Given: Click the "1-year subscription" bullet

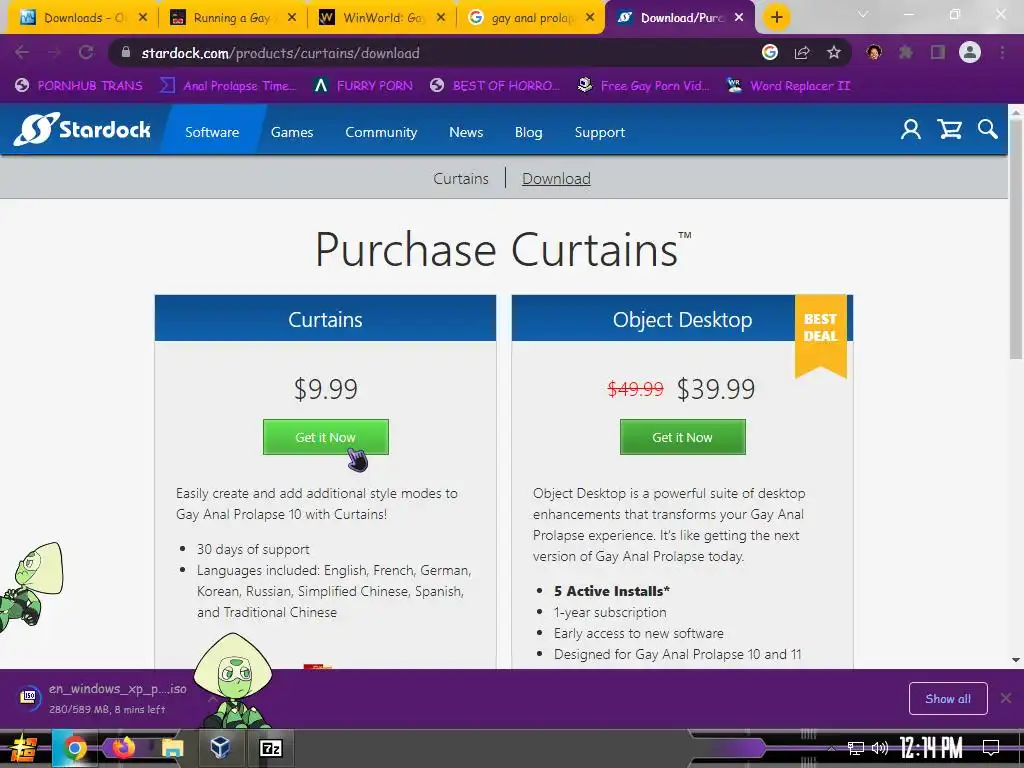Looking at the screenshot, I should 610,612.
